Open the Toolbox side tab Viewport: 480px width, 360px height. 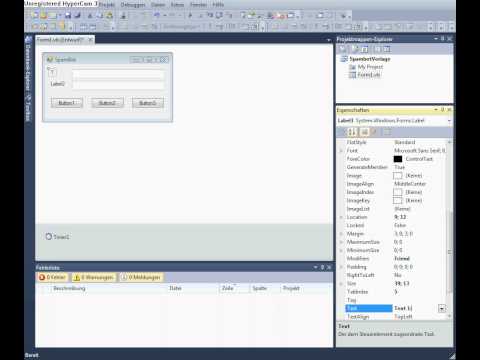pos(28,108)
